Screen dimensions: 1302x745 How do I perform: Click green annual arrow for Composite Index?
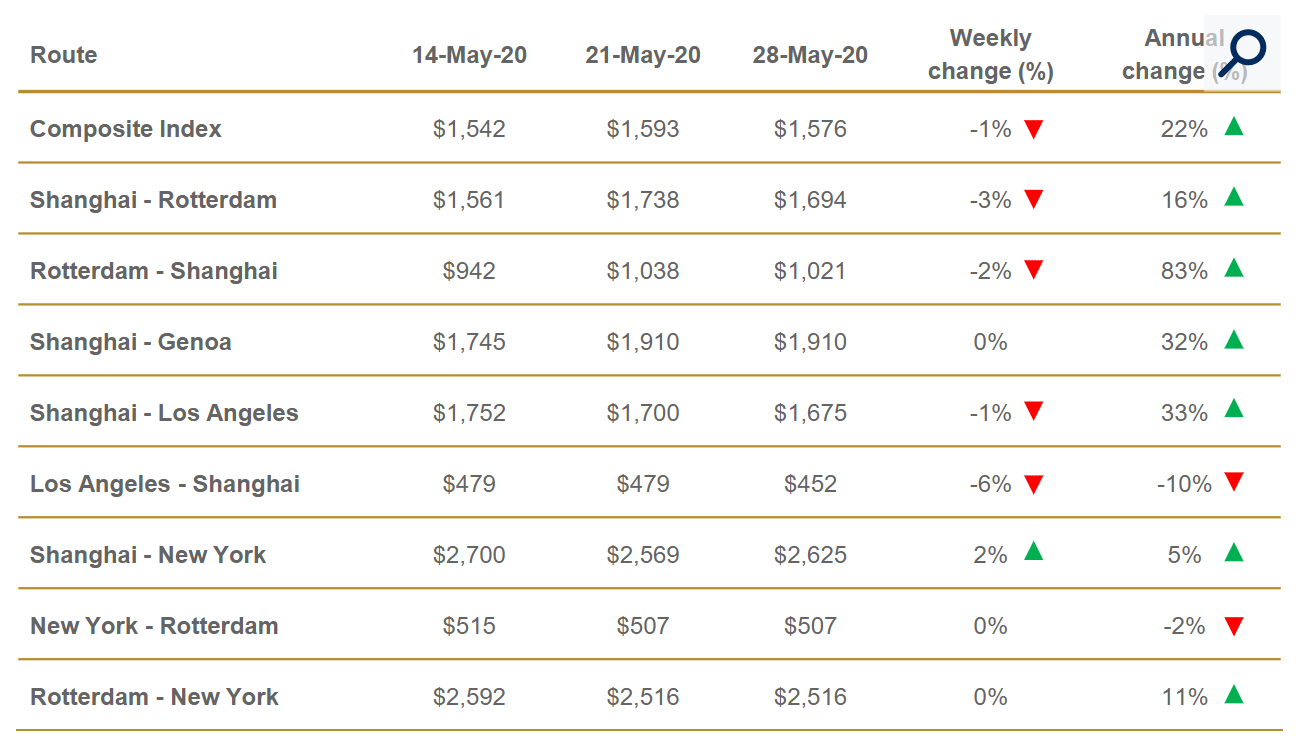pos(1234,126)
